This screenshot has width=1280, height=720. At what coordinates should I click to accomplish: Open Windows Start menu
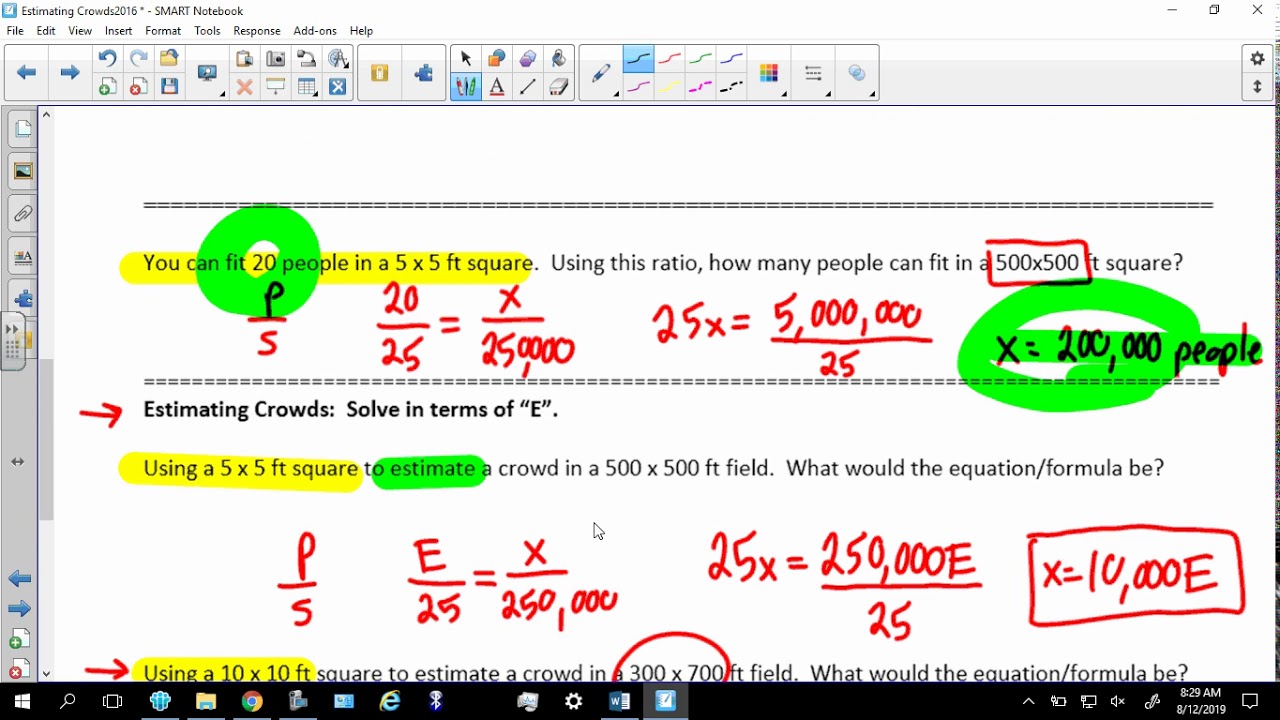[x=22, y=701]
